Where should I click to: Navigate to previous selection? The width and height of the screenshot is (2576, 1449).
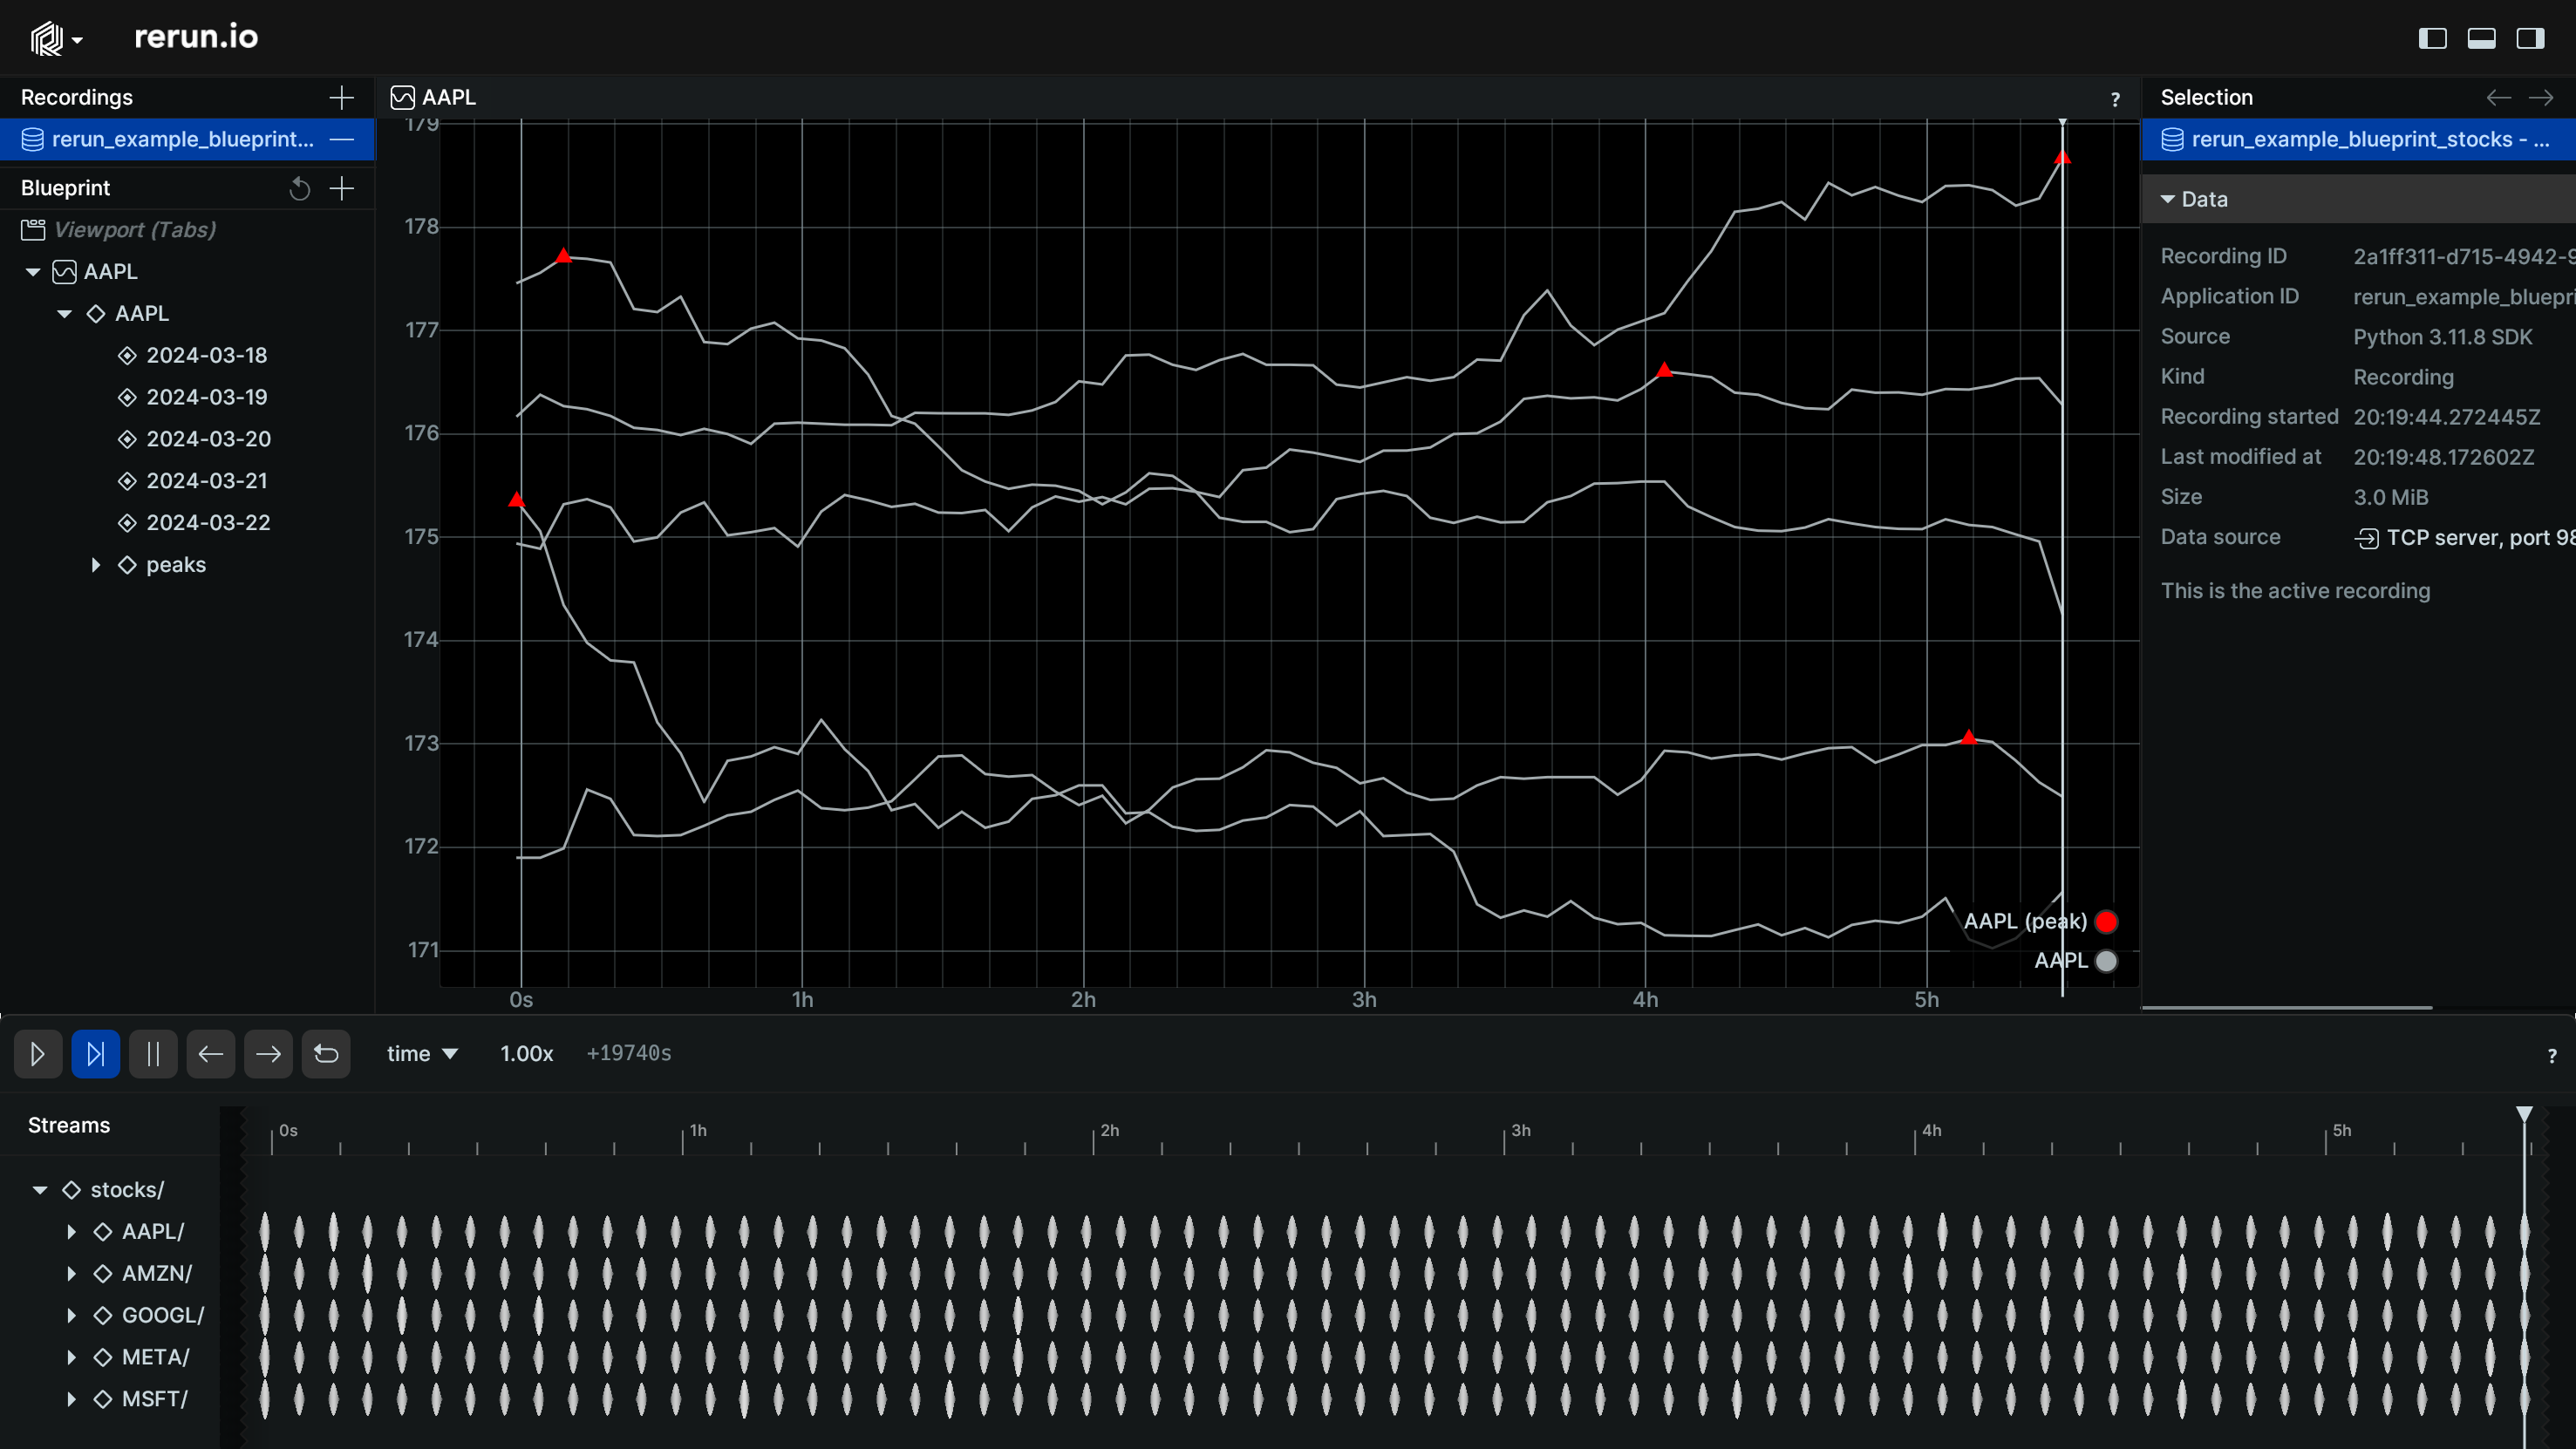tap(2498, 98)
